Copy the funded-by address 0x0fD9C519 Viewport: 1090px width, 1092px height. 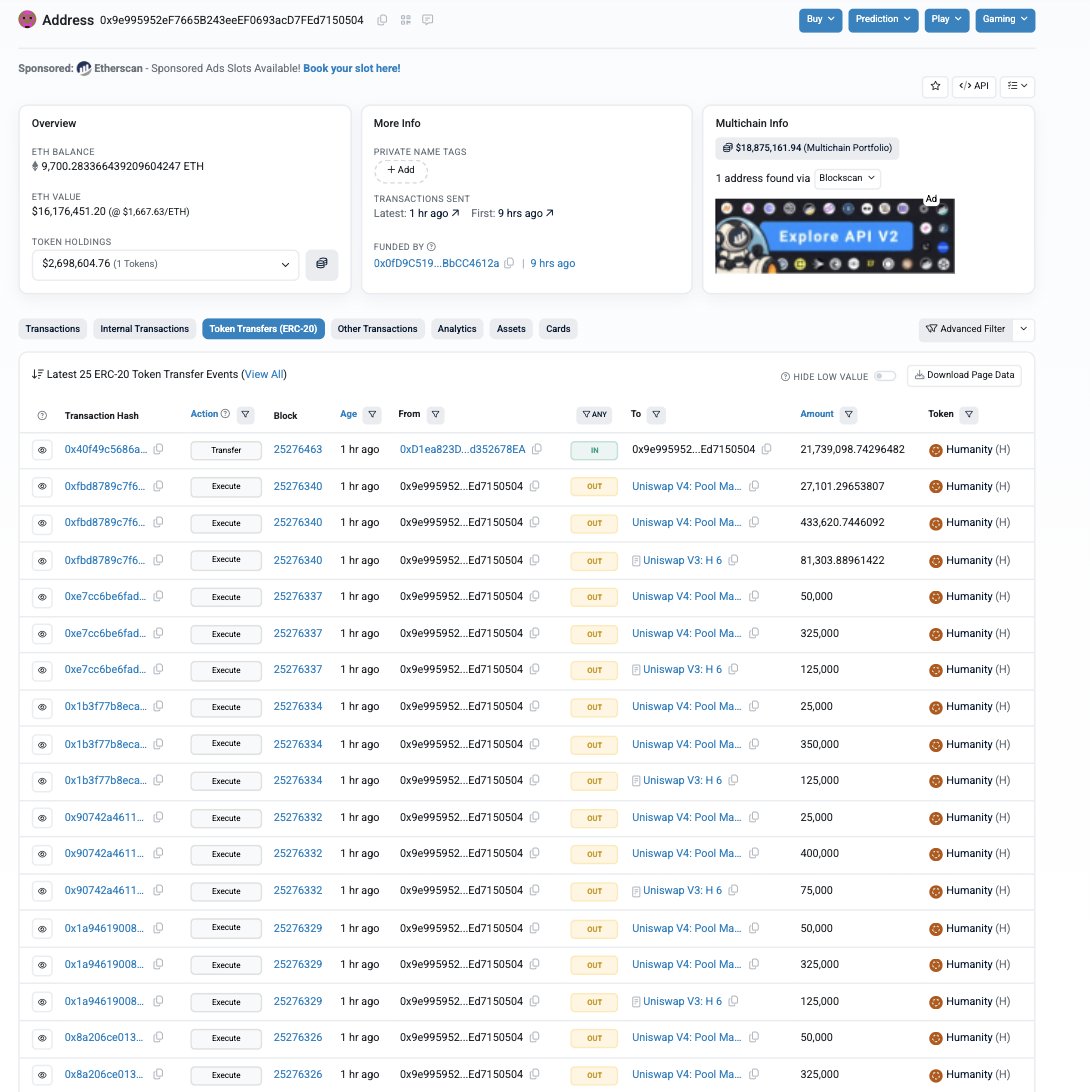(509, 263)
